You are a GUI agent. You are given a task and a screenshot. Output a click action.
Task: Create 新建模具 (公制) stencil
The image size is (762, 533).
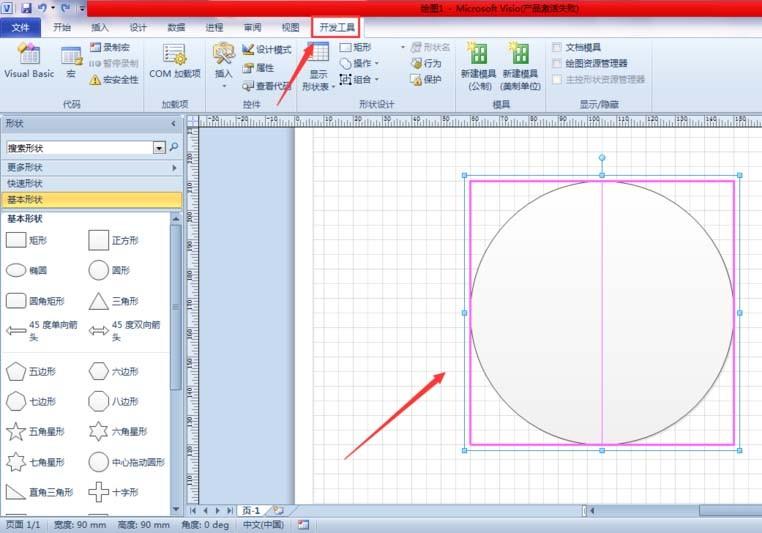(479, 67)
